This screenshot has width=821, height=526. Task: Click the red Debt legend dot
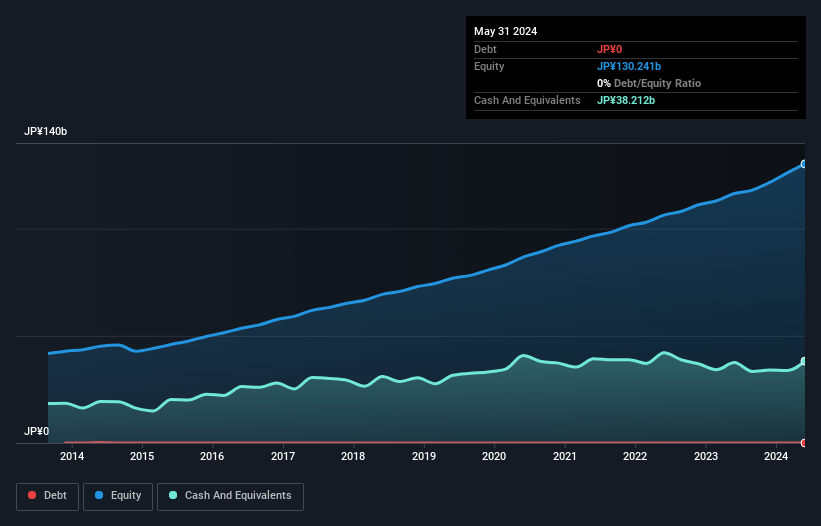click(x=32, y=496)
